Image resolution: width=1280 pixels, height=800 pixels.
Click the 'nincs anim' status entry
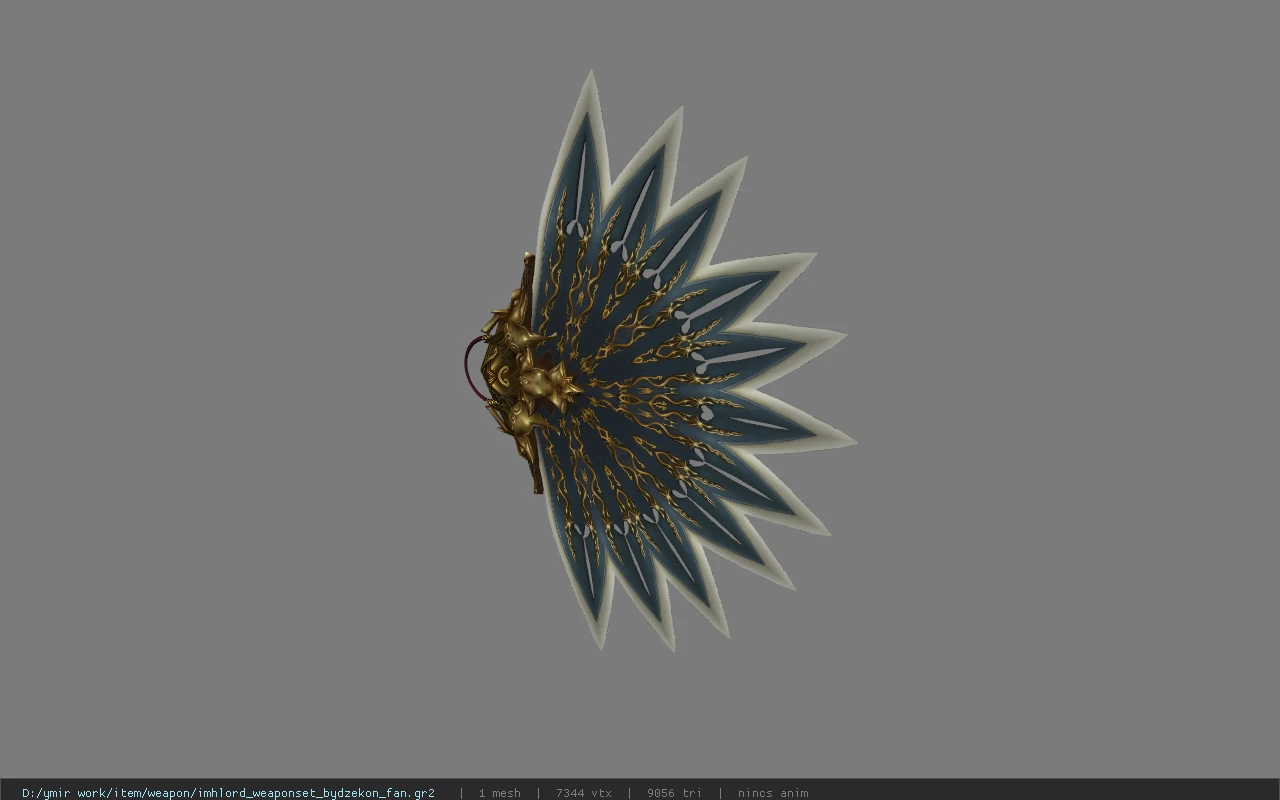773,793
